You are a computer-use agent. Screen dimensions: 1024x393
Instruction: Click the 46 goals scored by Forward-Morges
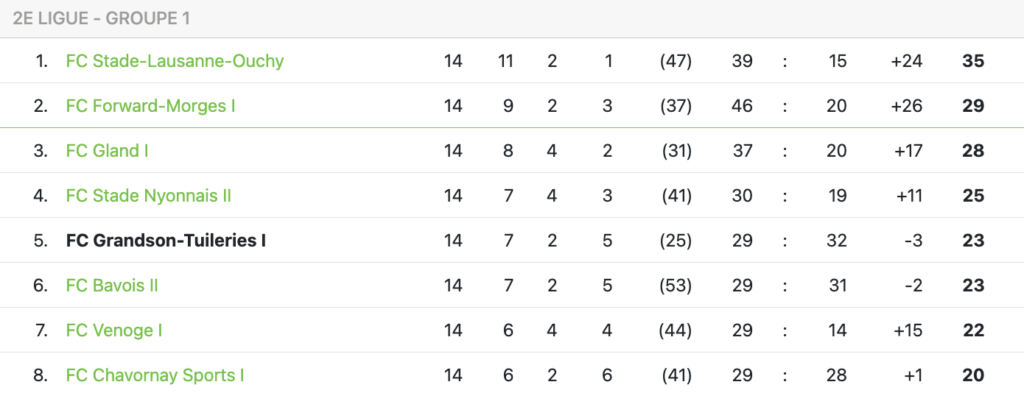point(742,106)
